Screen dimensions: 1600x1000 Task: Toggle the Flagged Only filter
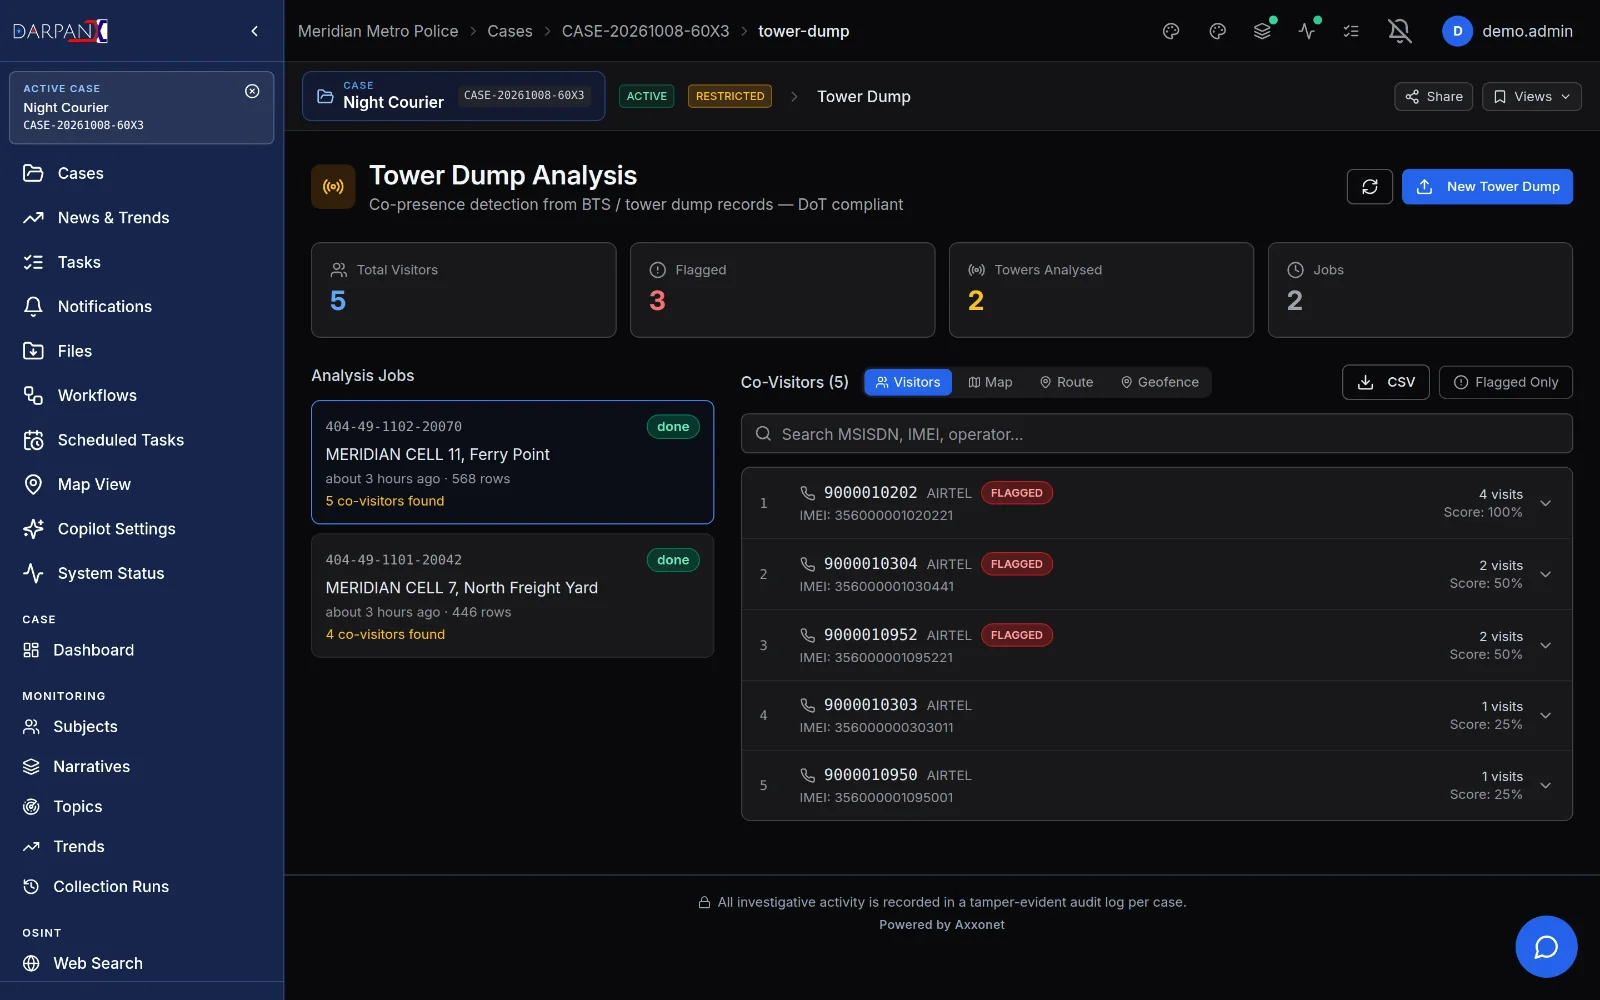[1505, 382]
